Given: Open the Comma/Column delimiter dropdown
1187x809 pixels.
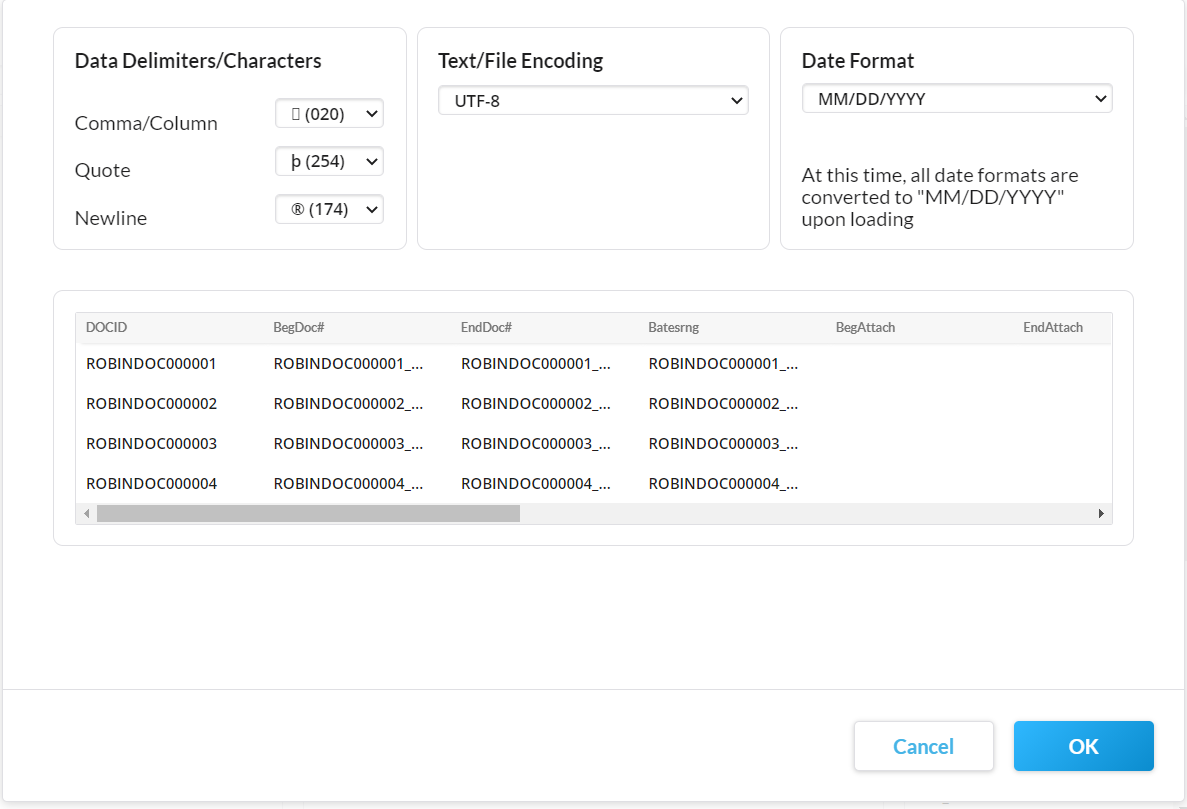Looking at the screenshot, I should pyautogui.click(x=329, y=113).
